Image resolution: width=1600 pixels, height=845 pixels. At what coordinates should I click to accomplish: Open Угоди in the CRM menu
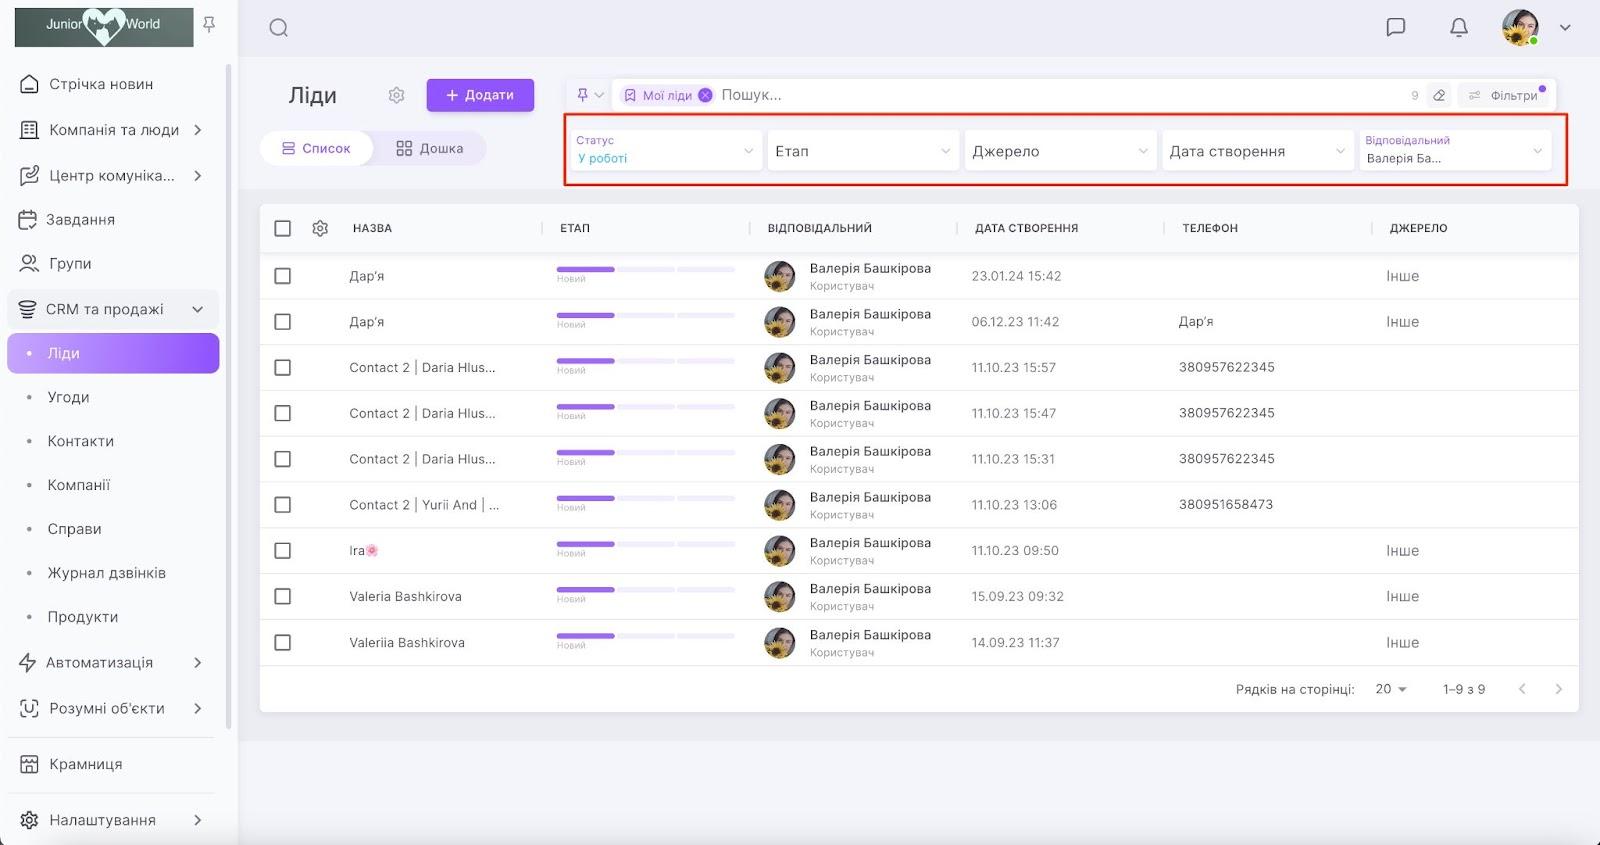pos(68,397)
